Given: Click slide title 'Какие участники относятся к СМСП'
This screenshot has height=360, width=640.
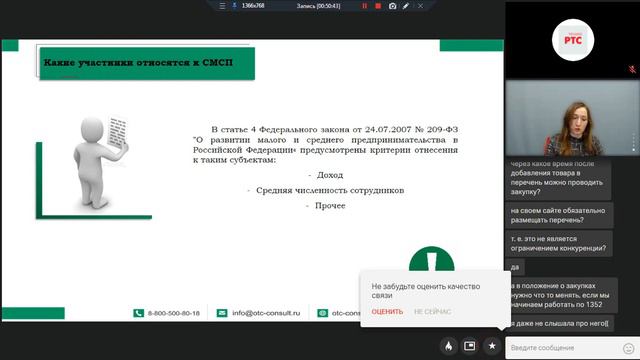Looking at the screenshot, I should click(138, 62).
